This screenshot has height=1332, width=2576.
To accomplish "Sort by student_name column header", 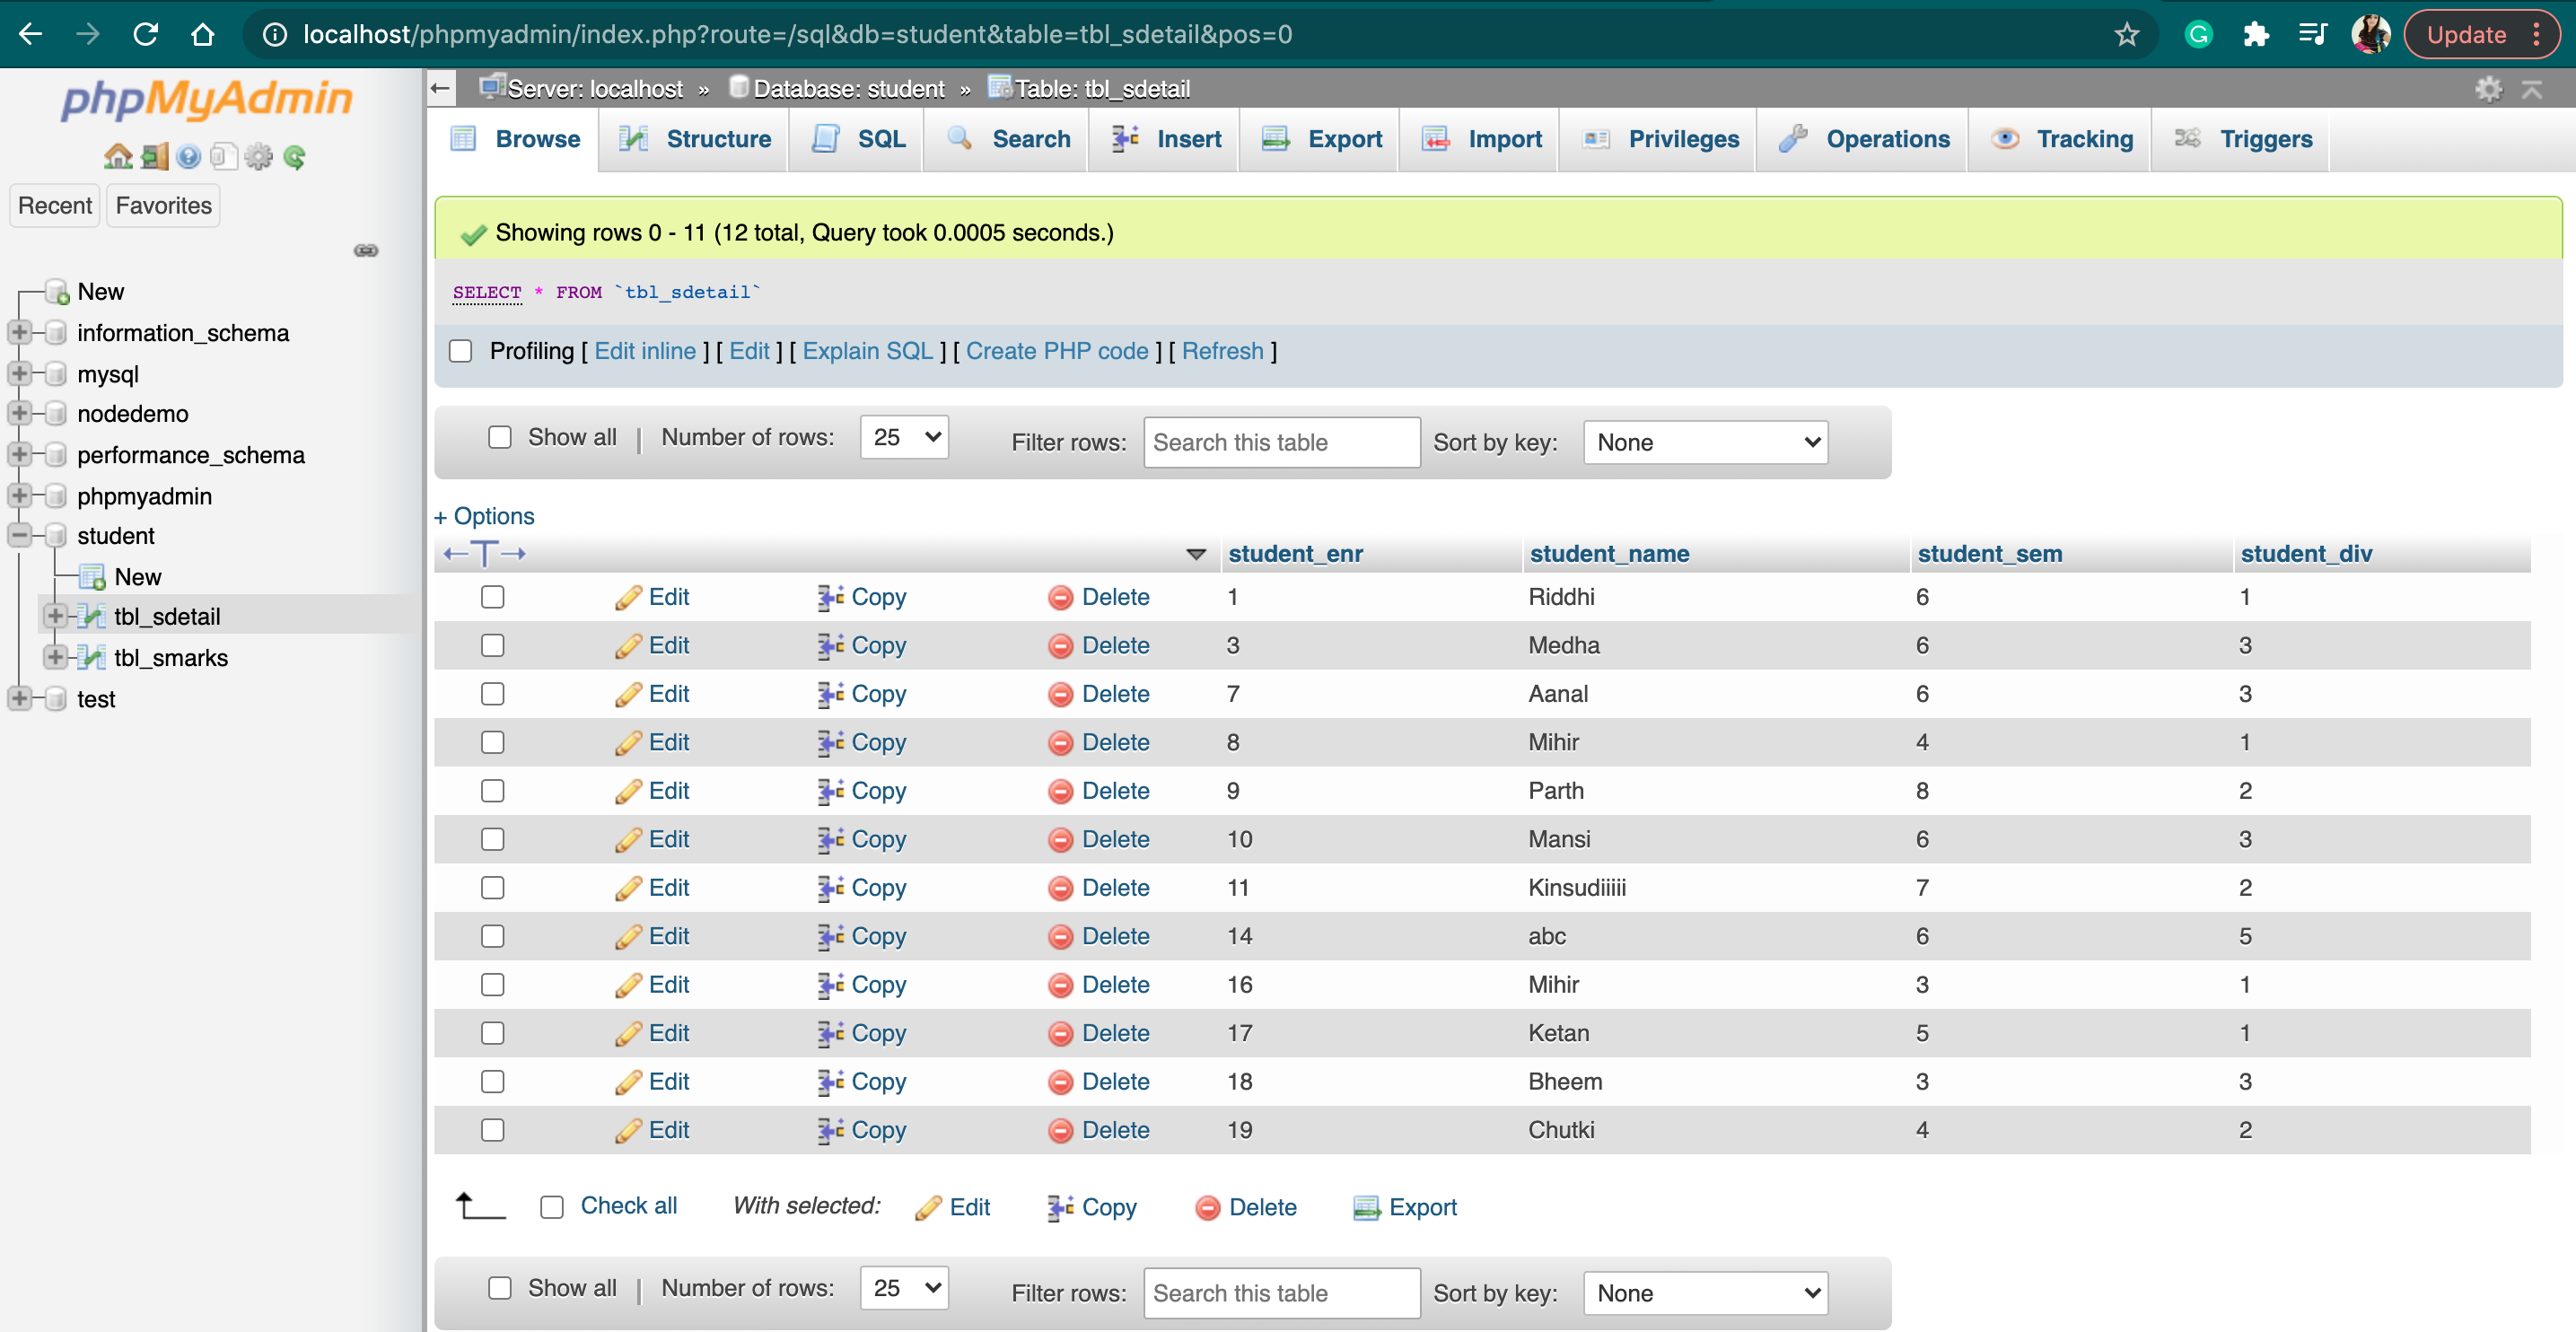I will click(x=1609, y=554).
